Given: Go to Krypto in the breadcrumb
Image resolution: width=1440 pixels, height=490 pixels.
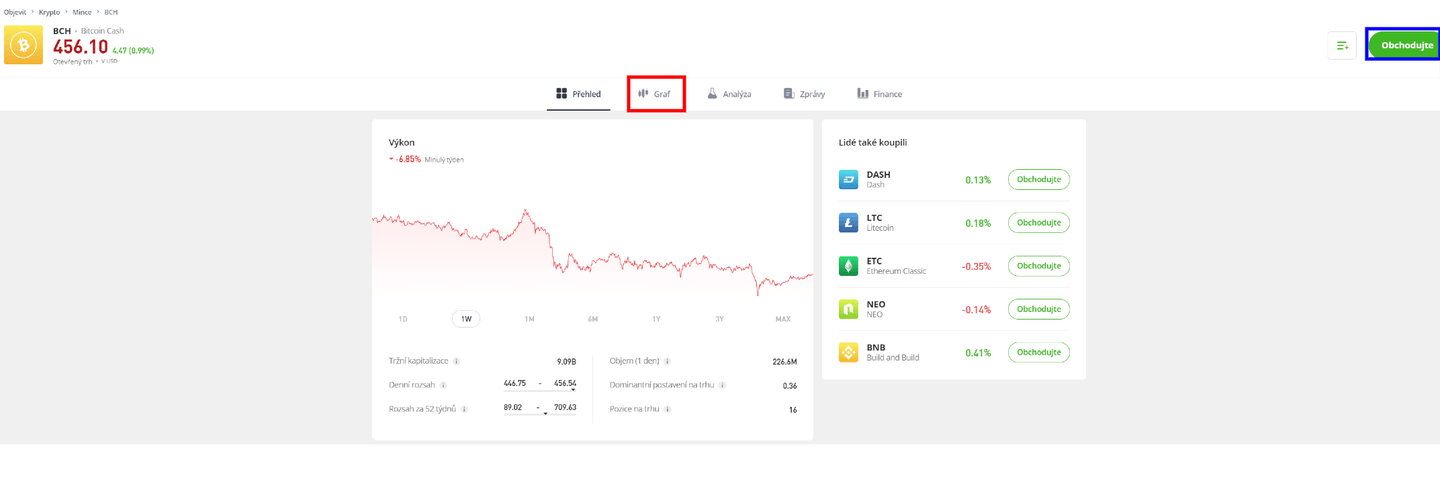Looking at the screenshot, I should 49,12.
